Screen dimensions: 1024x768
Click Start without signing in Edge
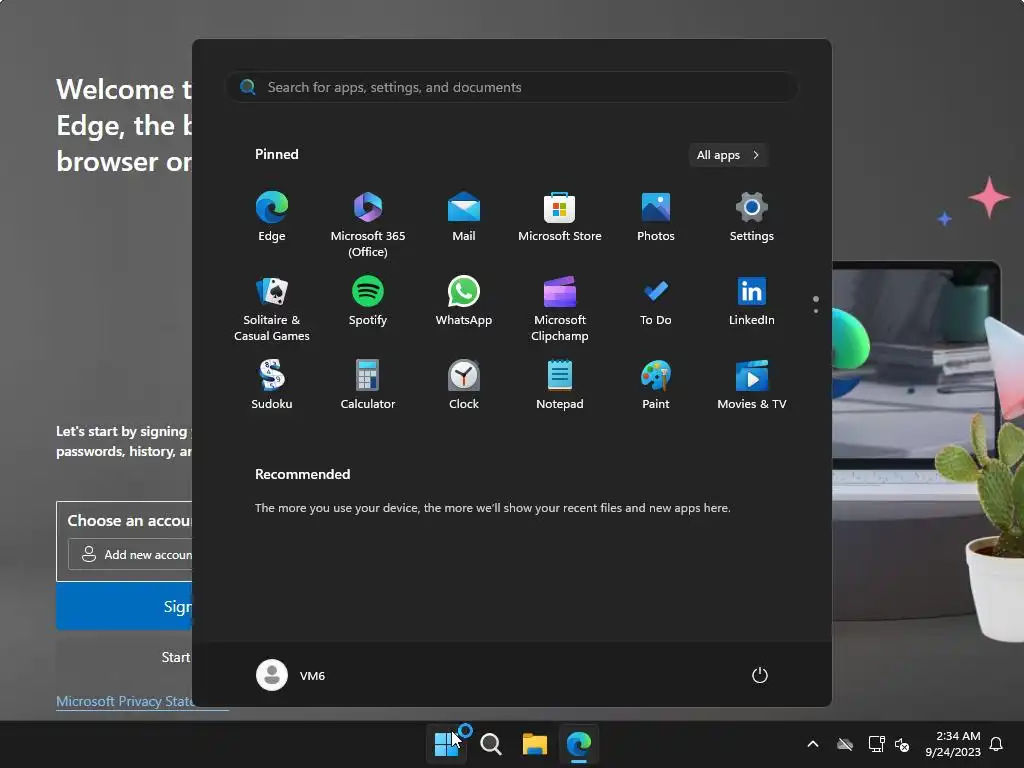pyautogui.click(x=176, y=657)
